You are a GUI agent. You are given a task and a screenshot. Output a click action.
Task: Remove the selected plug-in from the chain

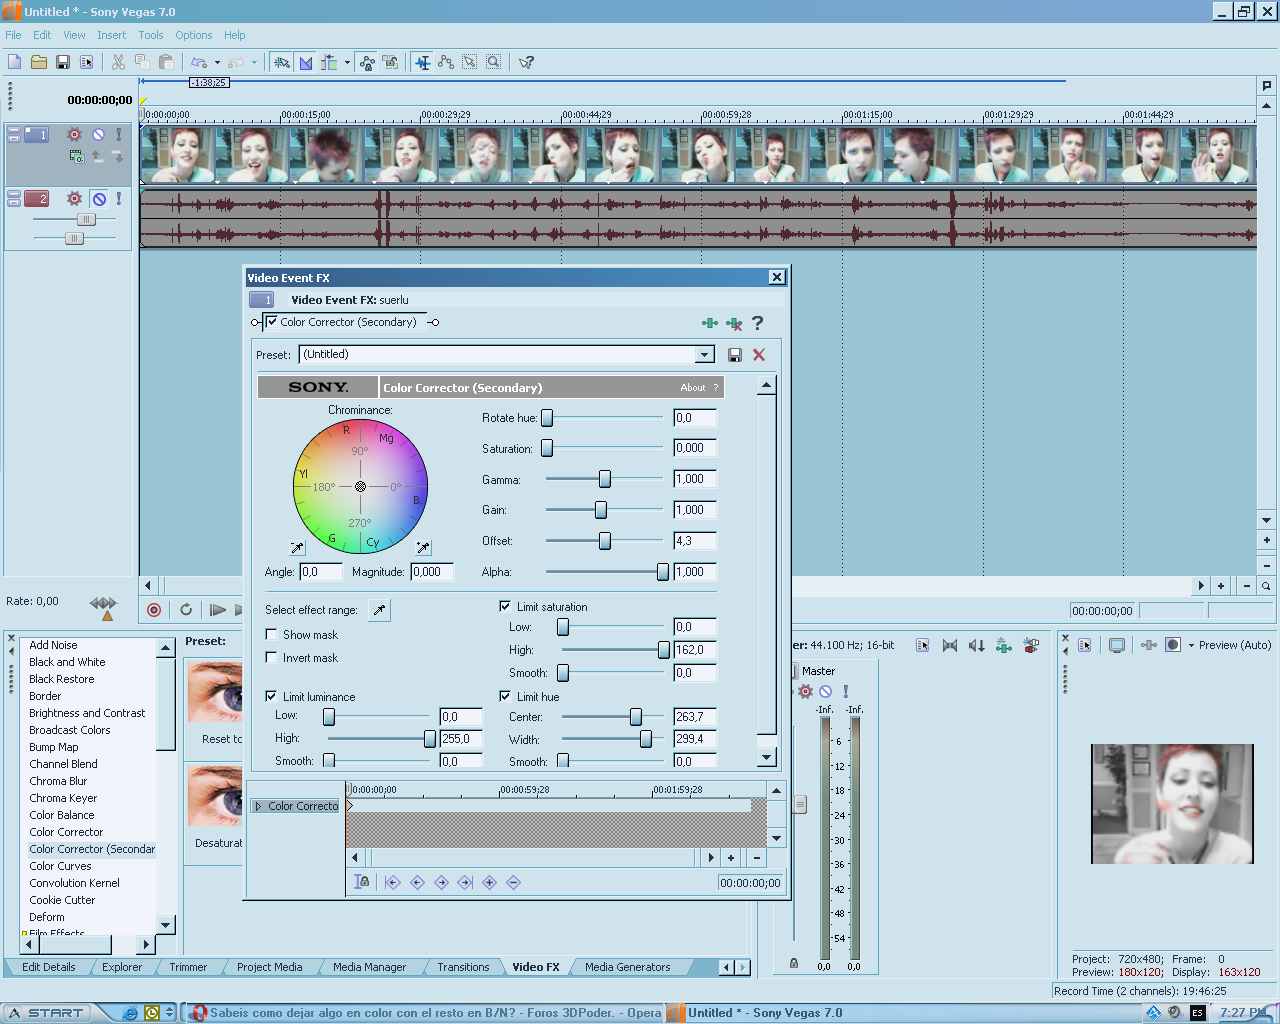coord(734,323)
